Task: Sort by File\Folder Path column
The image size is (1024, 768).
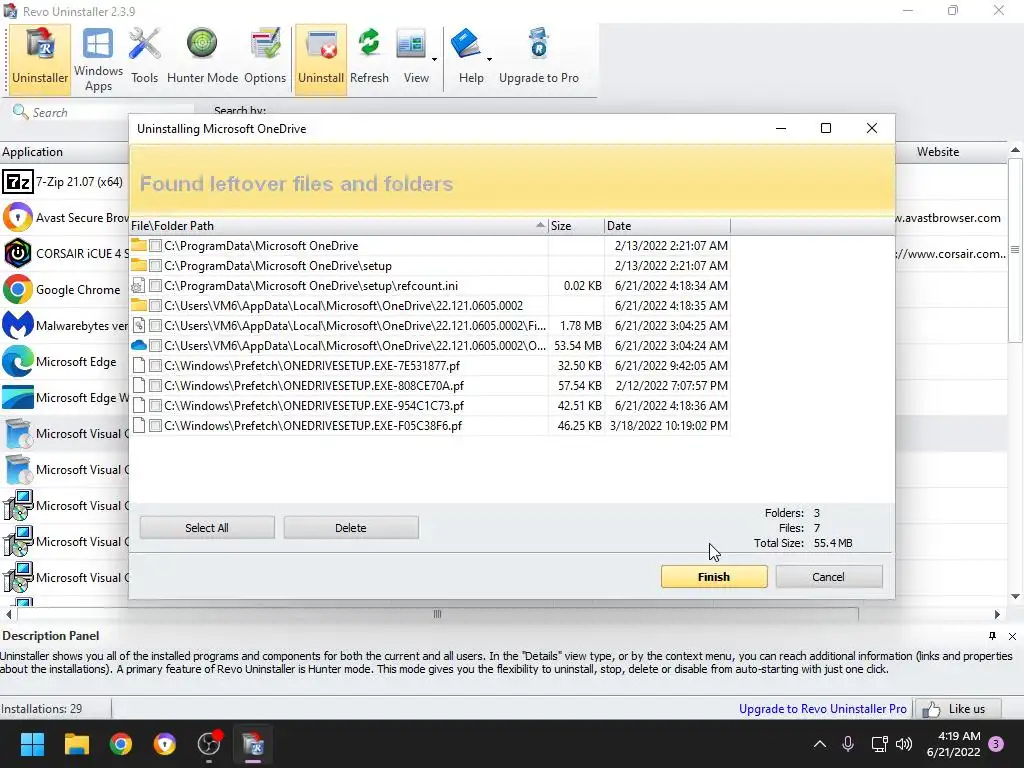Action: coord(339,226)
